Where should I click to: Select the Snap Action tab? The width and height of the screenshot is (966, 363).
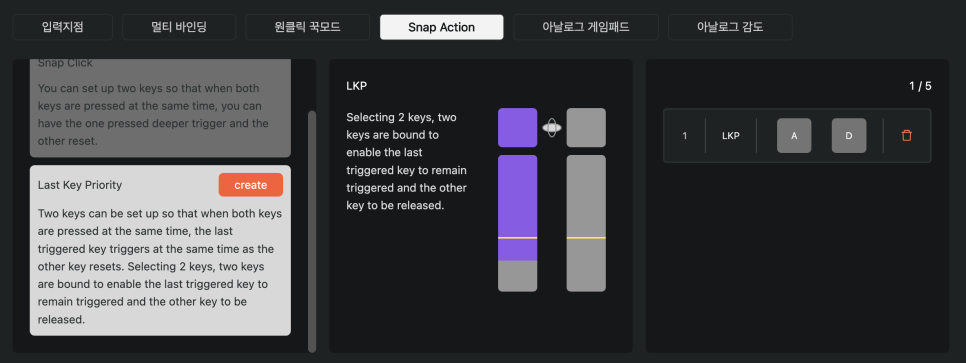(442, 27)
